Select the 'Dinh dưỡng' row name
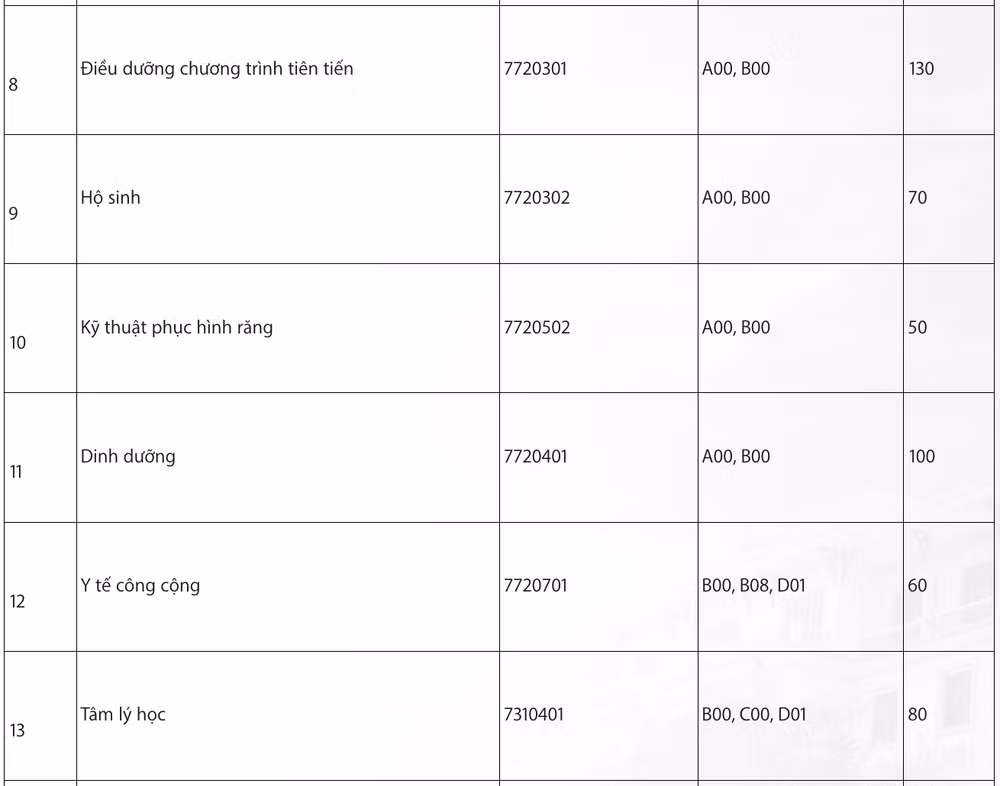This screenshot has width=1000, height=786. pyautogui.click(x=128, y=457)
